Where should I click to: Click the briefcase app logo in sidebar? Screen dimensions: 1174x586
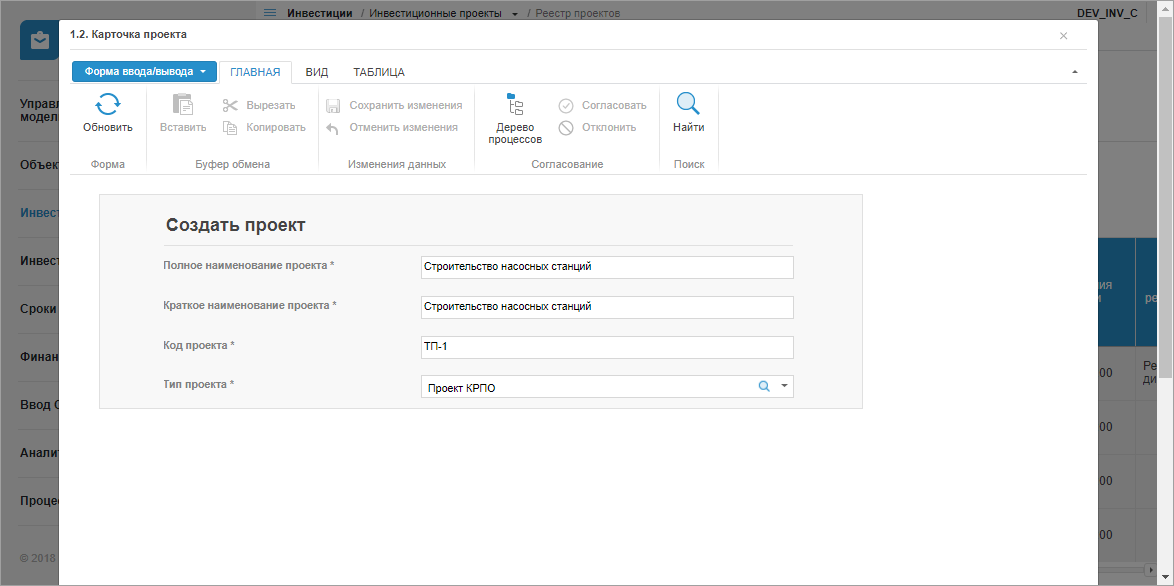coord(40,41)
